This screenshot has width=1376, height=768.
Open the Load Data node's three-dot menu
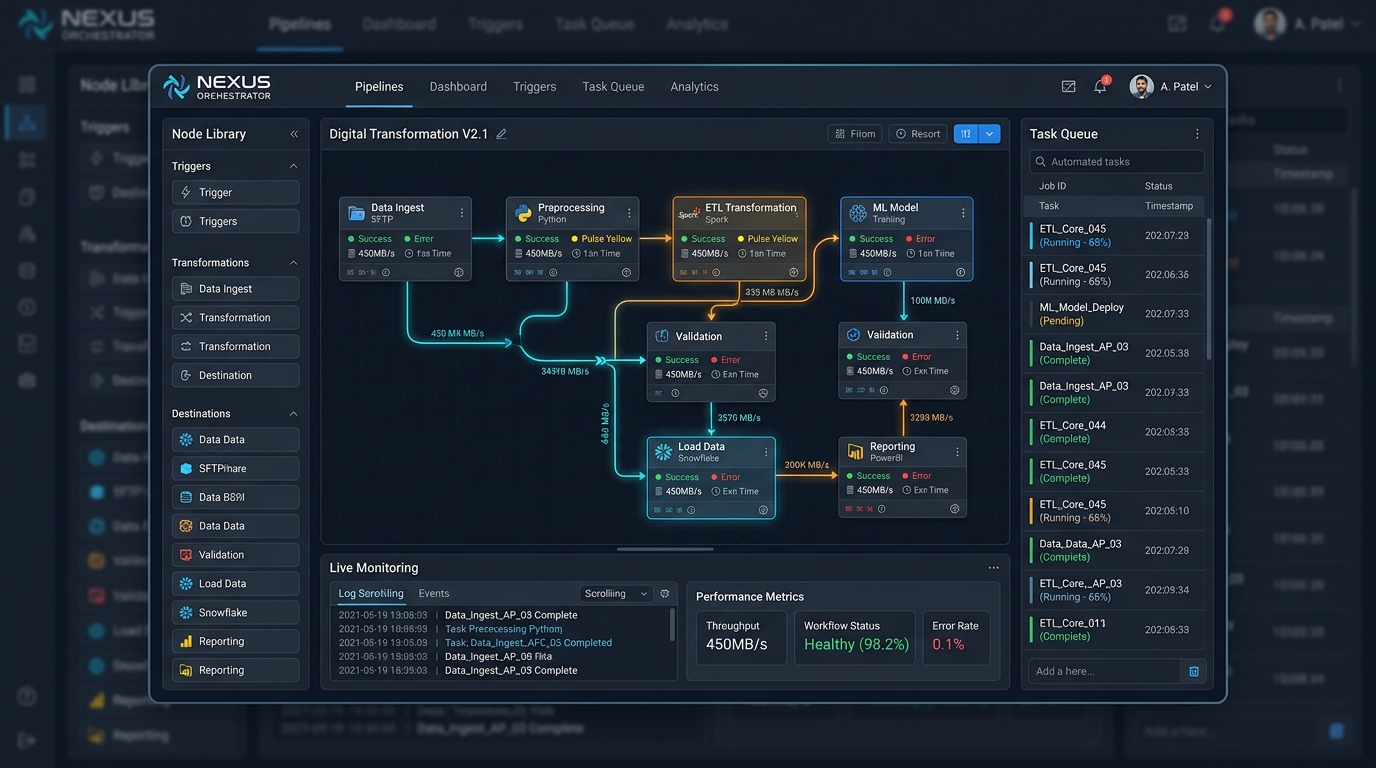(767, 452)
